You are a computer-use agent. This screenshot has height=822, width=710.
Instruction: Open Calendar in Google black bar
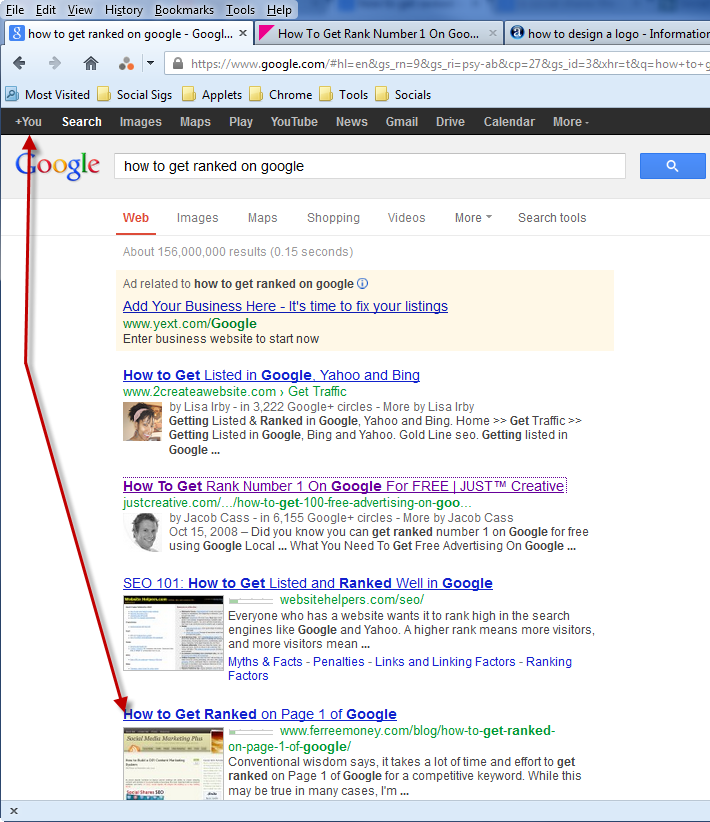pyautogui.click(x=509, y=122)
